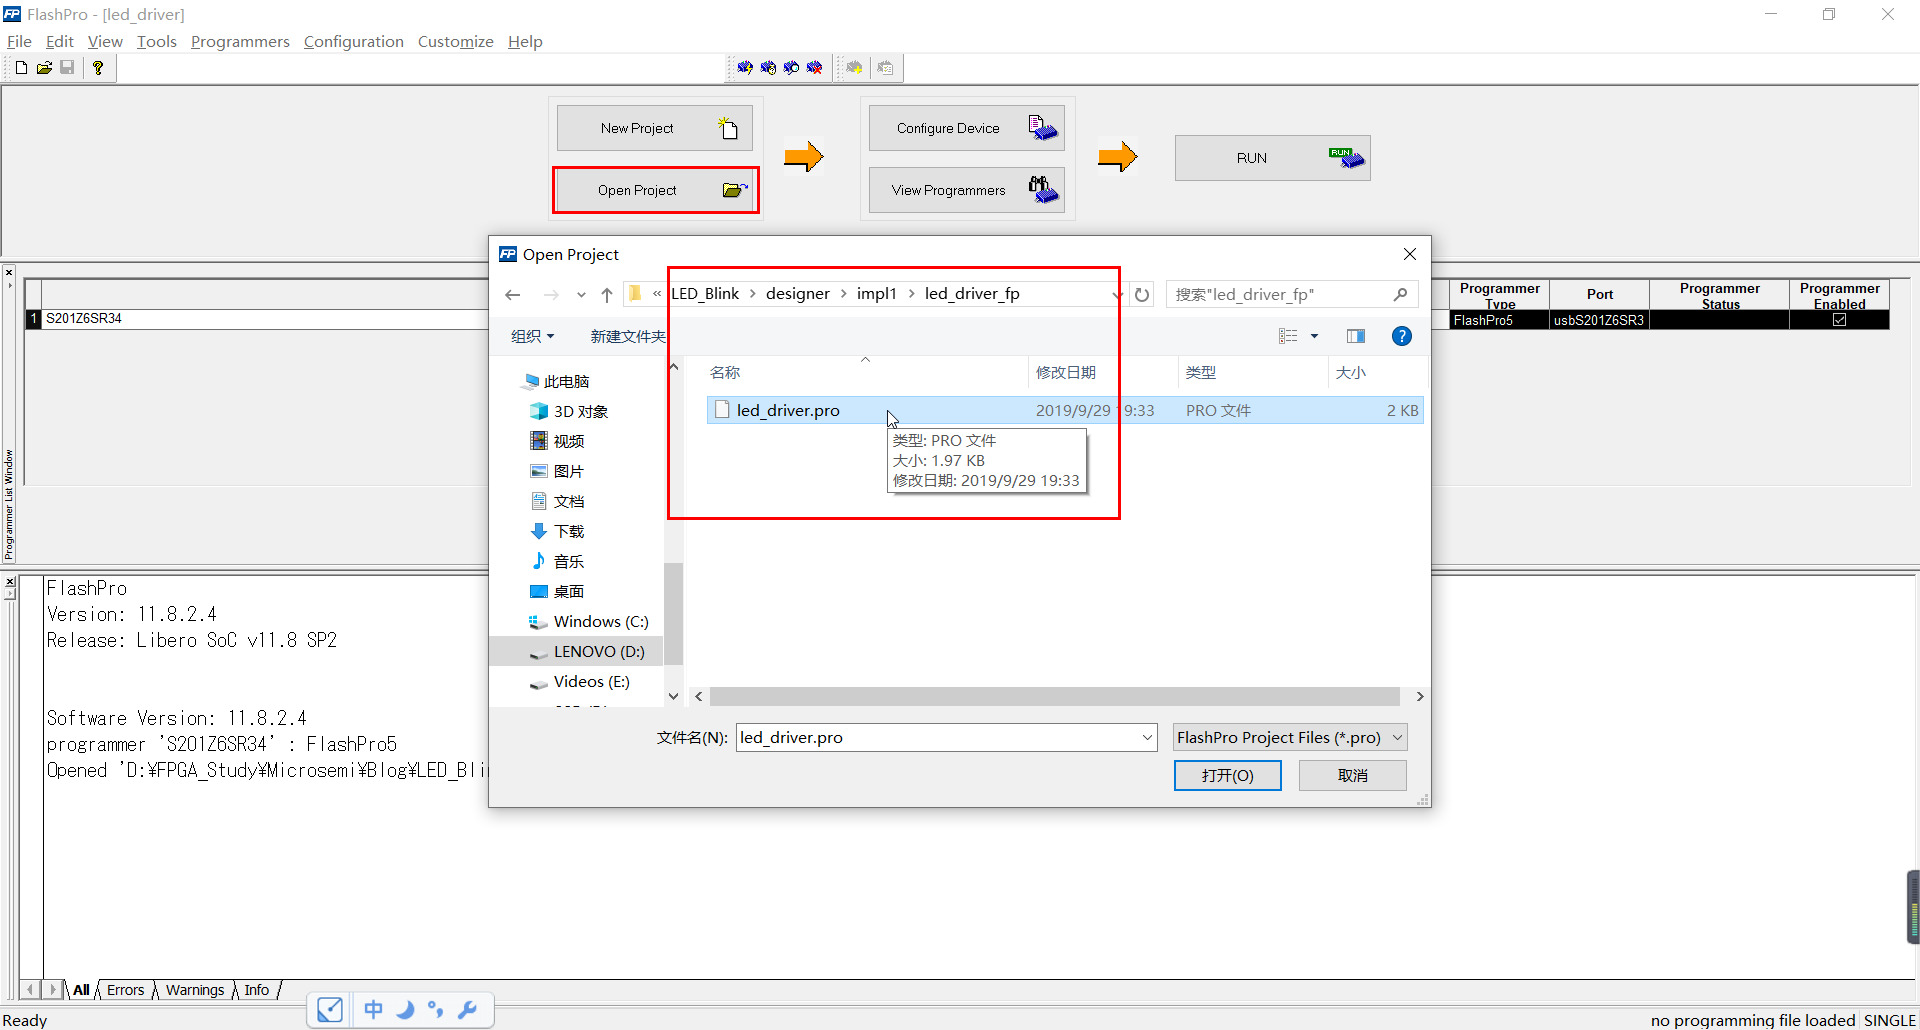Expand the change view dropdown arrow in the dialog
Viewport: 1920px width, 1030px height.
click(1313, 336)
